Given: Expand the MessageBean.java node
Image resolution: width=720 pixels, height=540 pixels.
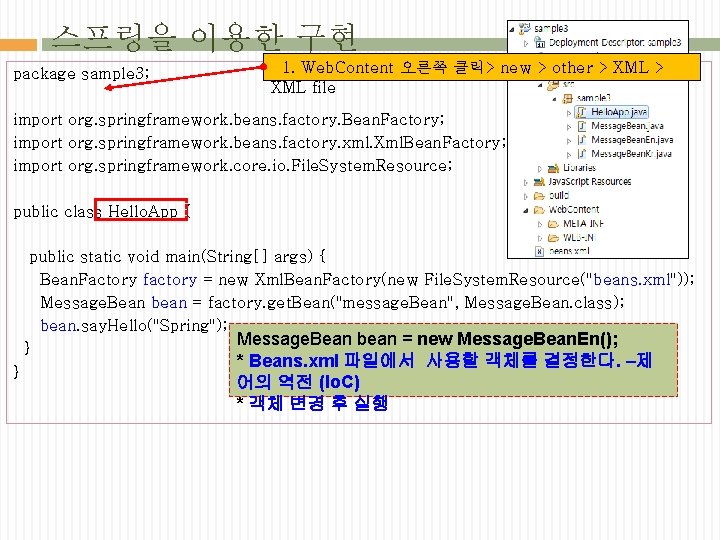Looking at the screenshot, I should click(x=569, y=127).
